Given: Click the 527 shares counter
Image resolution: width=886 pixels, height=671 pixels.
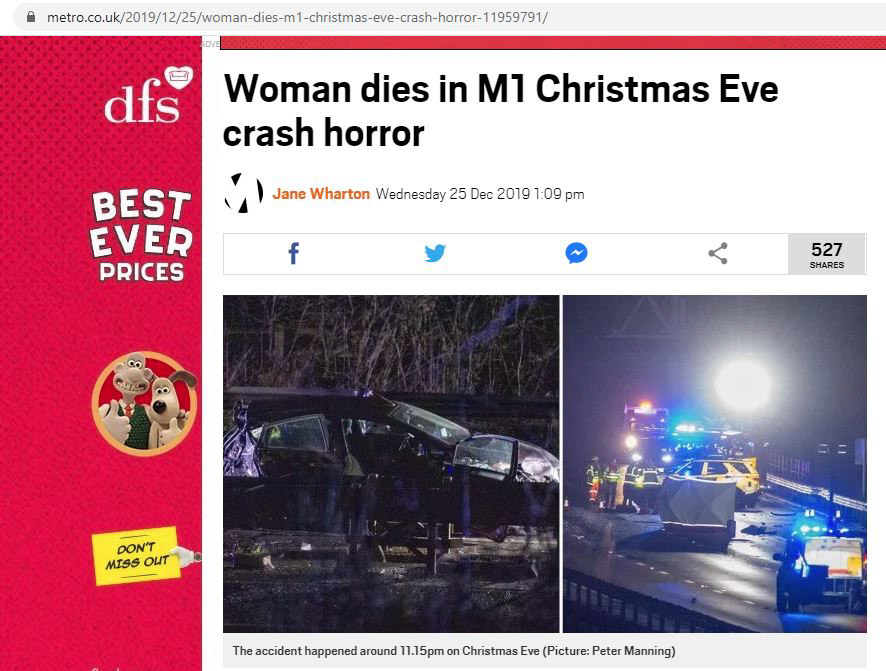Looking at the screenshot, I should click(827, 254).
